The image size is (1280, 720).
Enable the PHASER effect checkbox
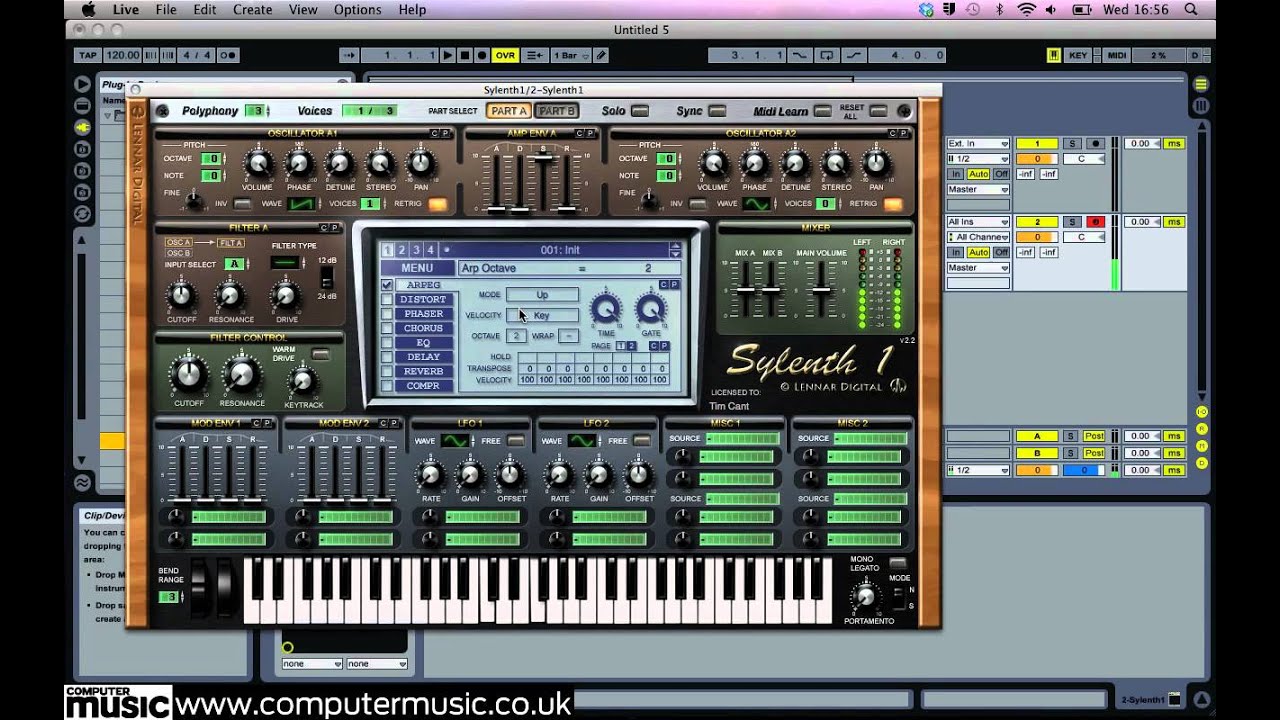coord(387,314)
